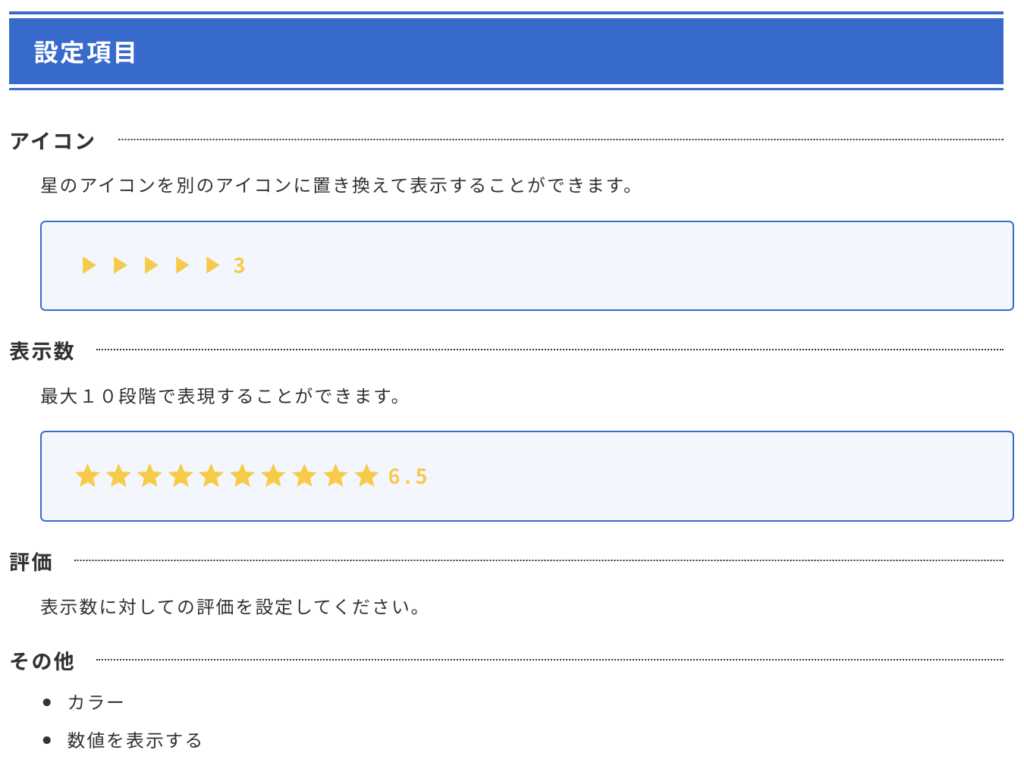Click the first star in the ten-star row

88,476
